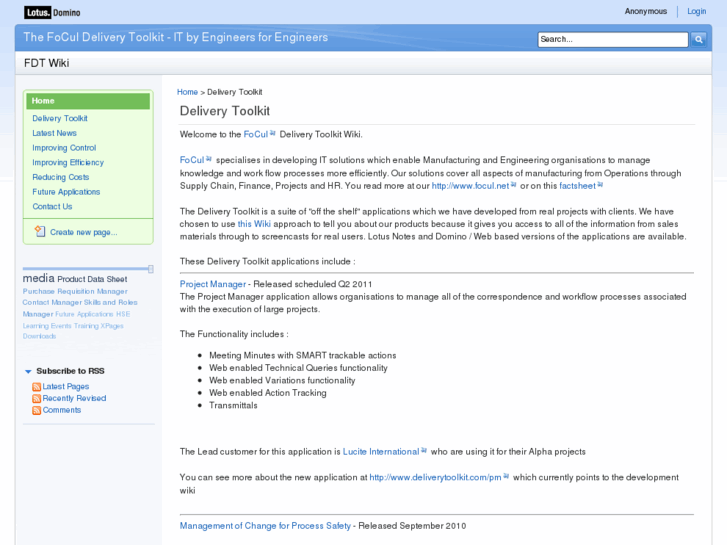Viewport: 727px width, 545px height.
Task: Open the Latest Pages RSS feed icon
Action: pos(36,387)
